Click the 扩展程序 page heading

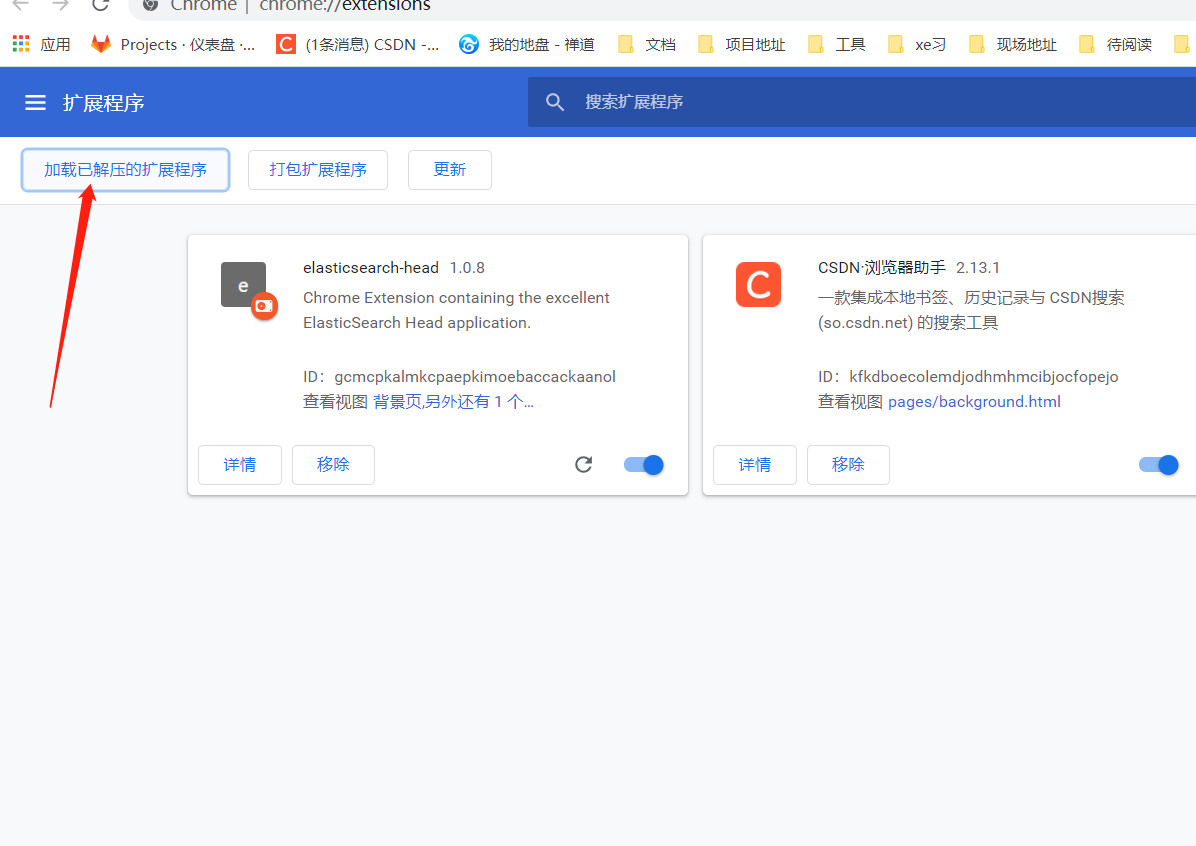point(104,103)
